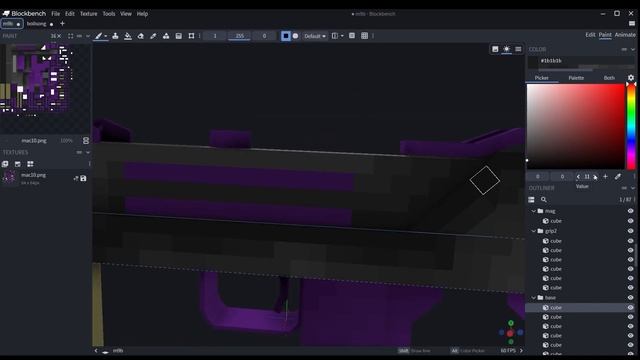Hide the mag group eye icon
The width and height of the screenshot is (640, 360).
point(631,211)
